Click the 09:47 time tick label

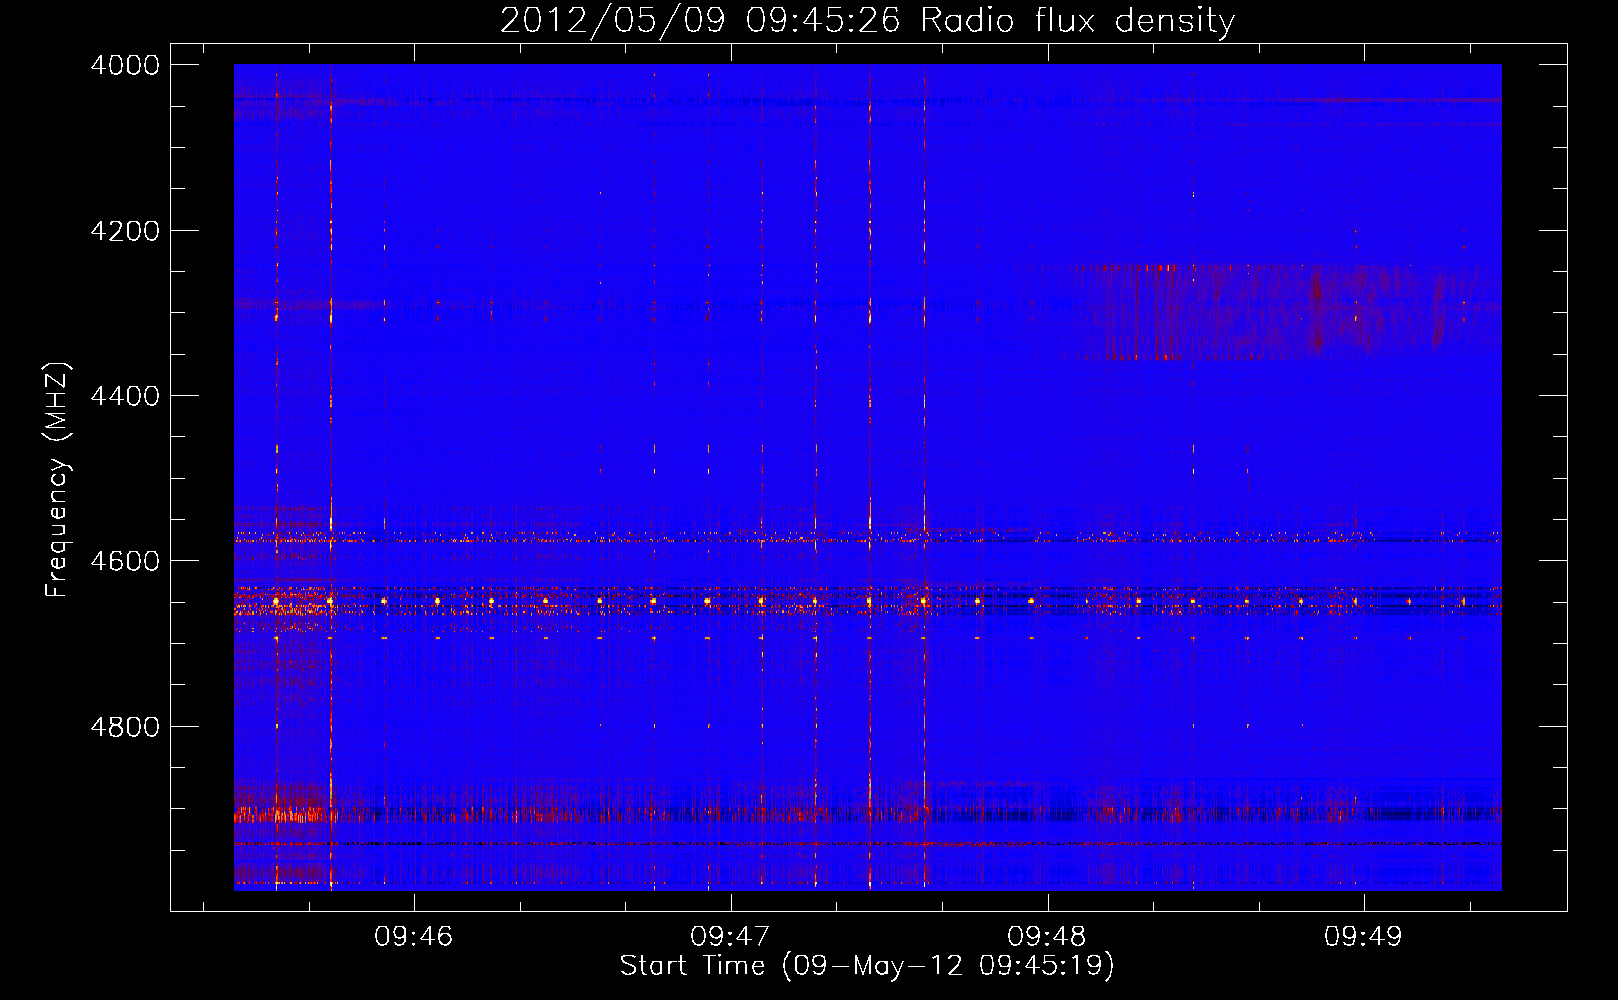click(730, 937)
